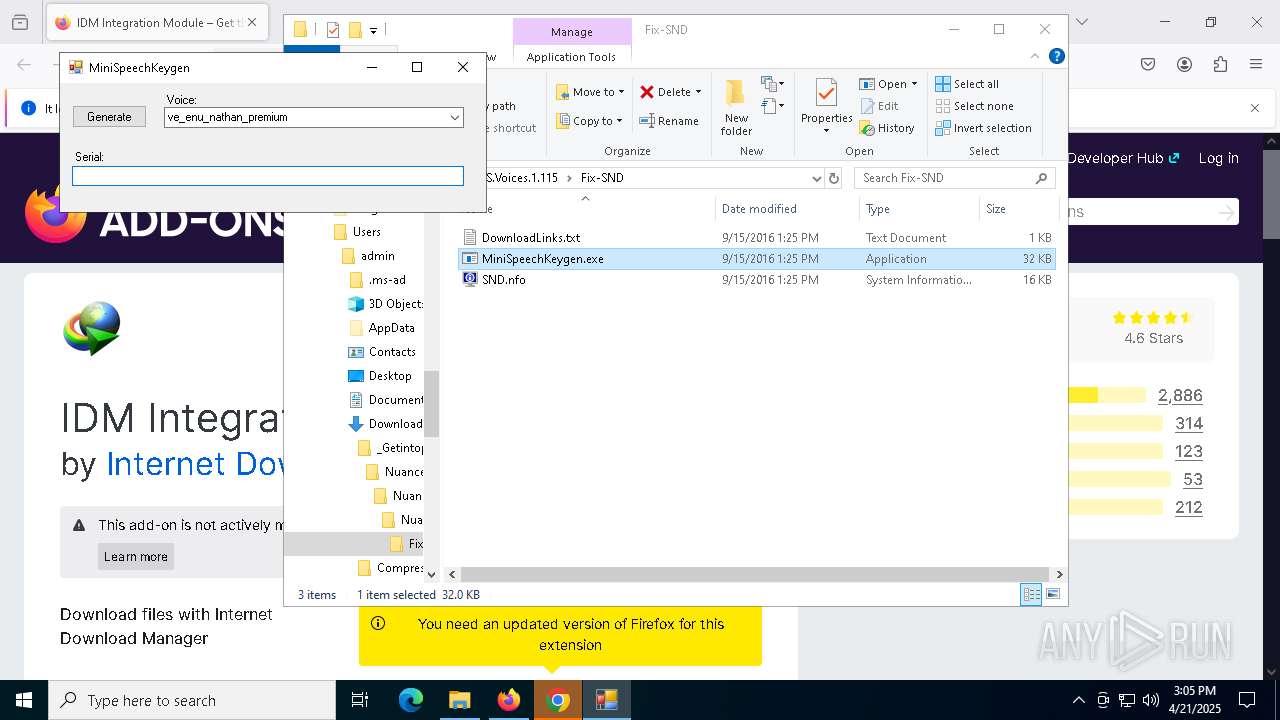
Task: Click the red Delete icon in ribbon
Action: [x=647, y=92]
